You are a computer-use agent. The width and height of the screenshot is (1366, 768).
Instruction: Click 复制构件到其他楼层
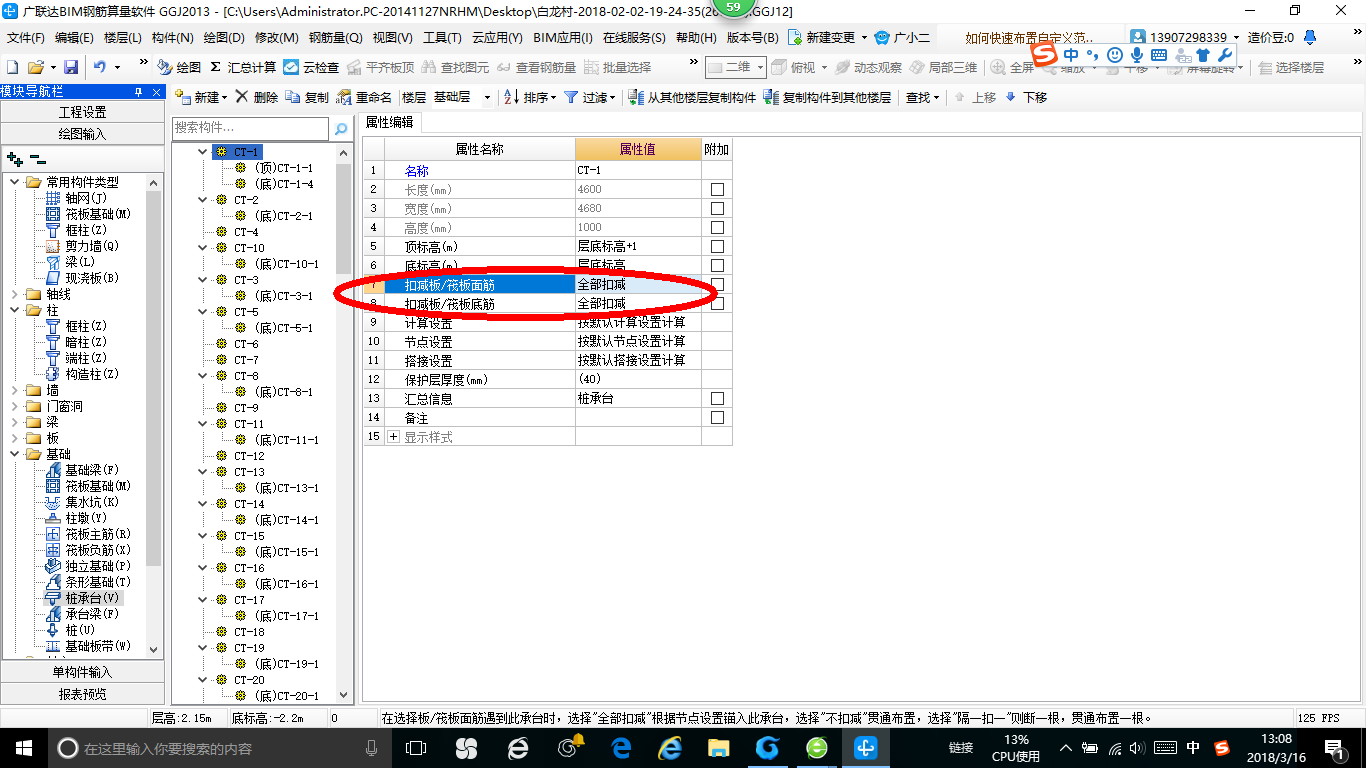[x=826, y=97]
